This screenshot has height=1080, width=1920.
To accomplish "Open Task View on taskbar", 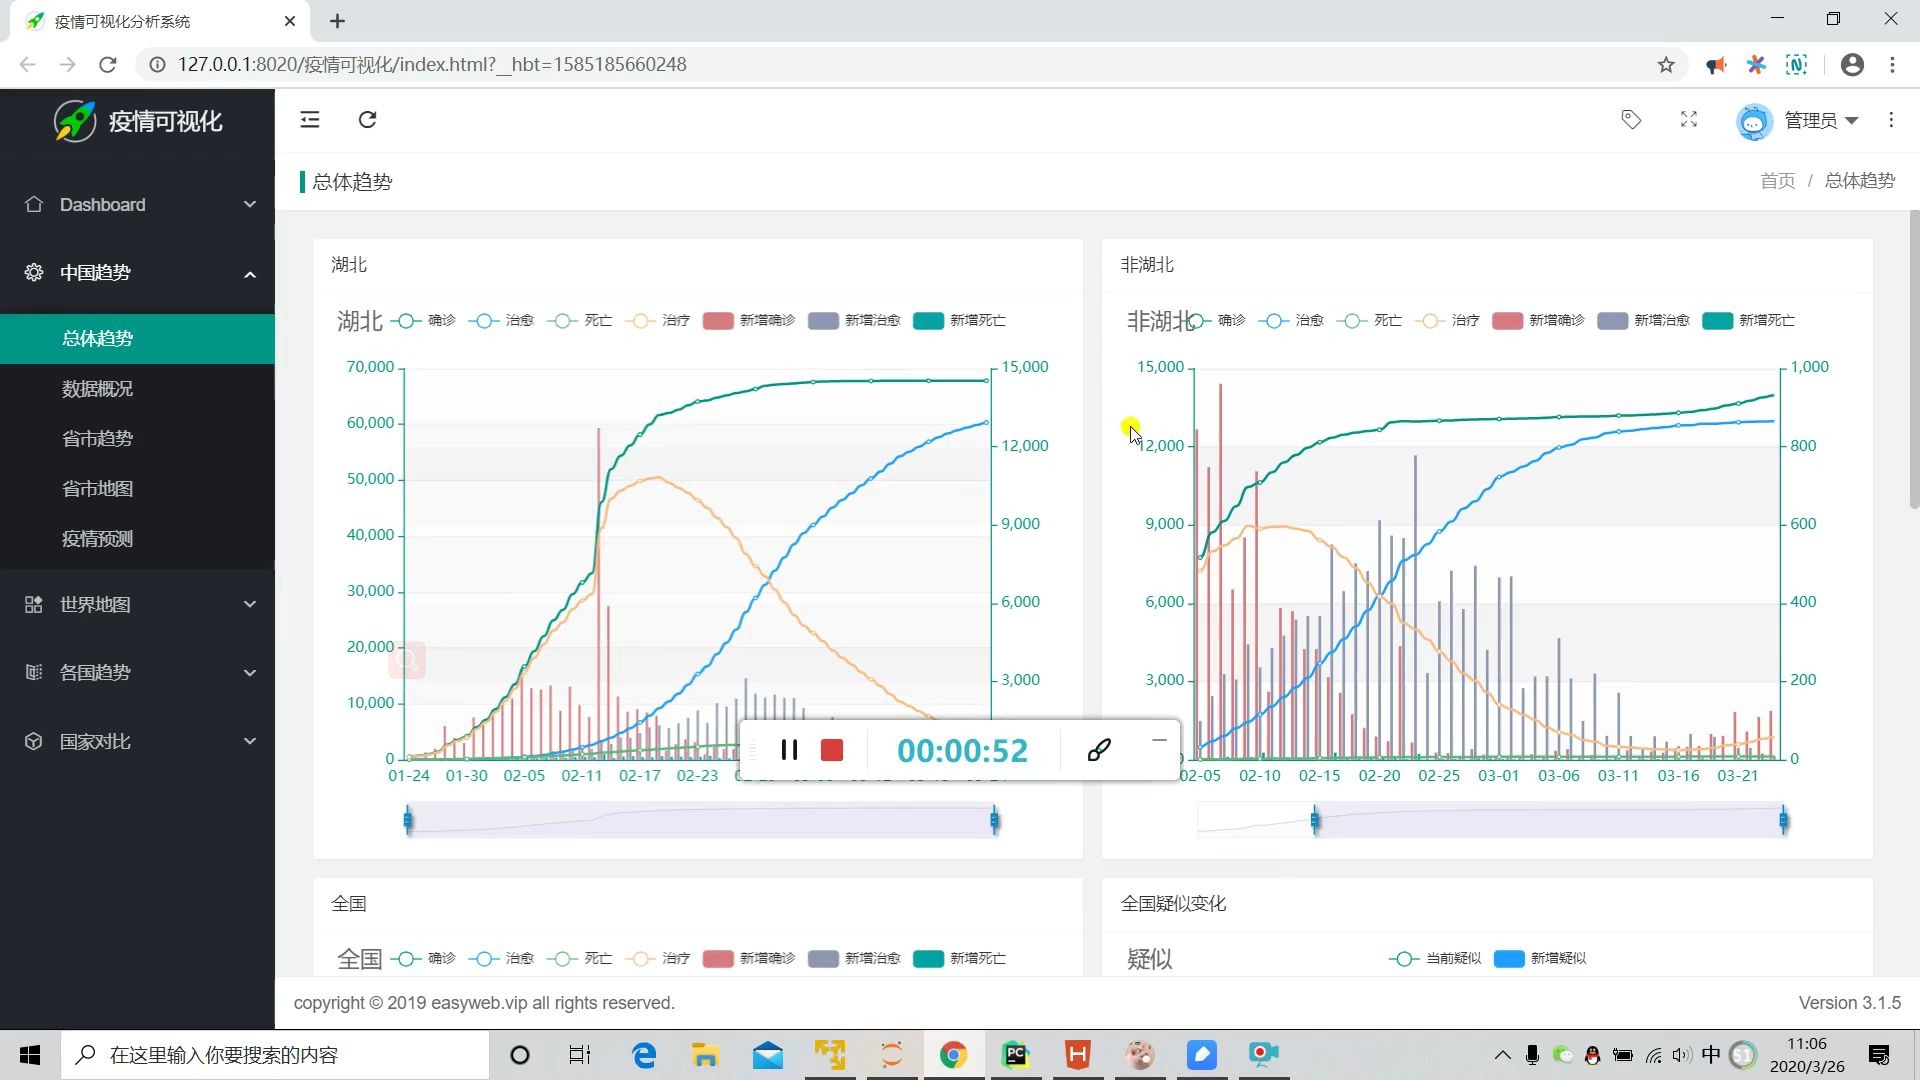I will click(x=580, y=1055).
